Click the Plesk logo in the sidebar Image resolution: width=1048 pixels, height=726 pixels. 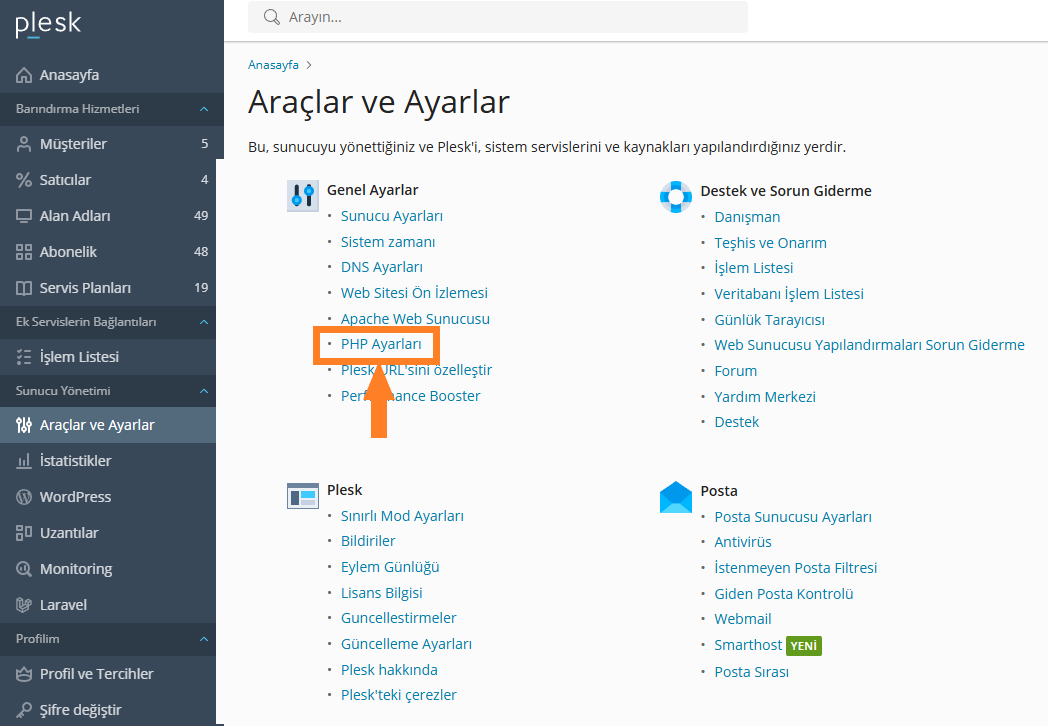point(48,24)
